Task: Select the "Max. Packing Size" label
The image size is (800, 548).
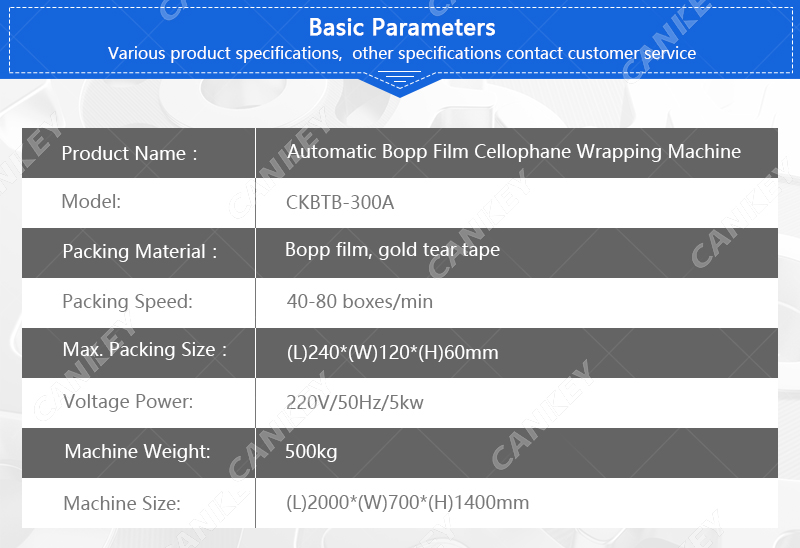Action: 145,350
